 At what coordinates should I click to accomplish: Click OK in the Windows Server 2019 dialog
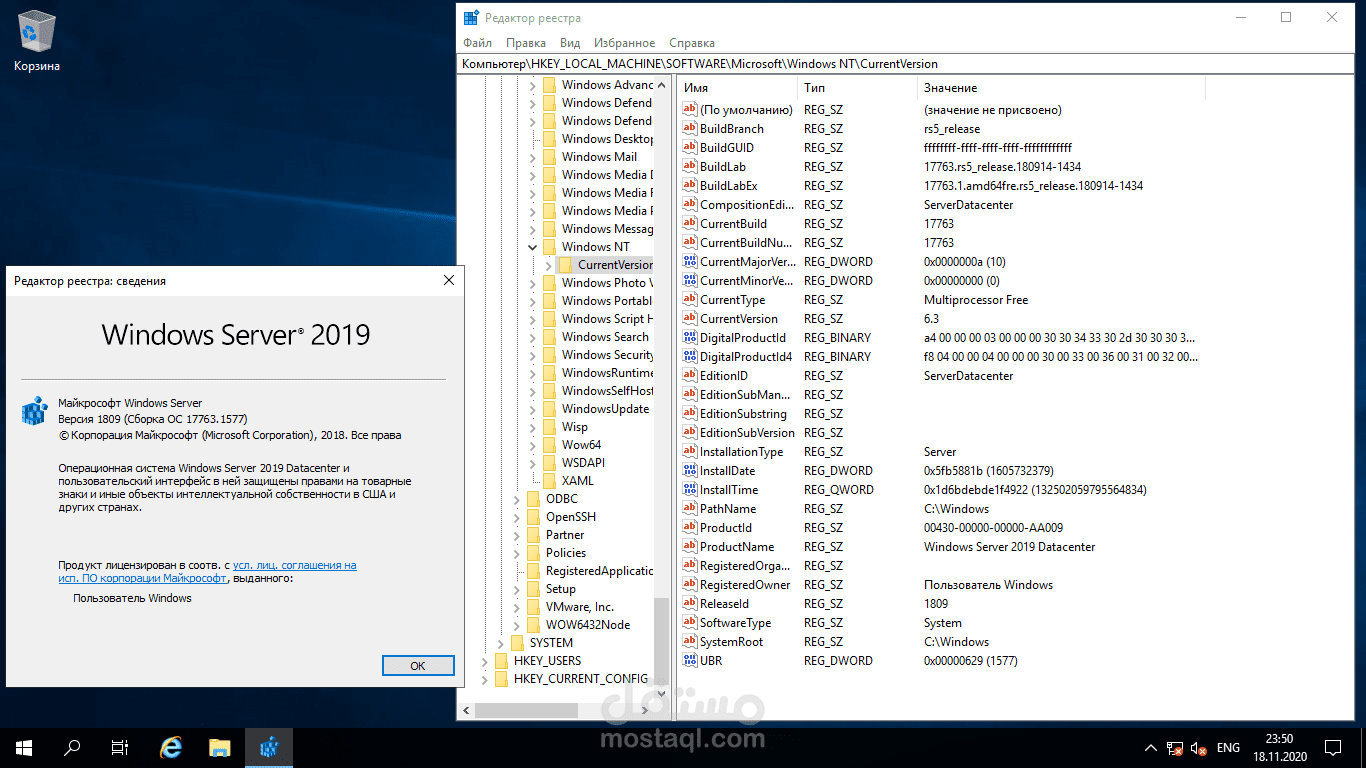coord(418,665)
